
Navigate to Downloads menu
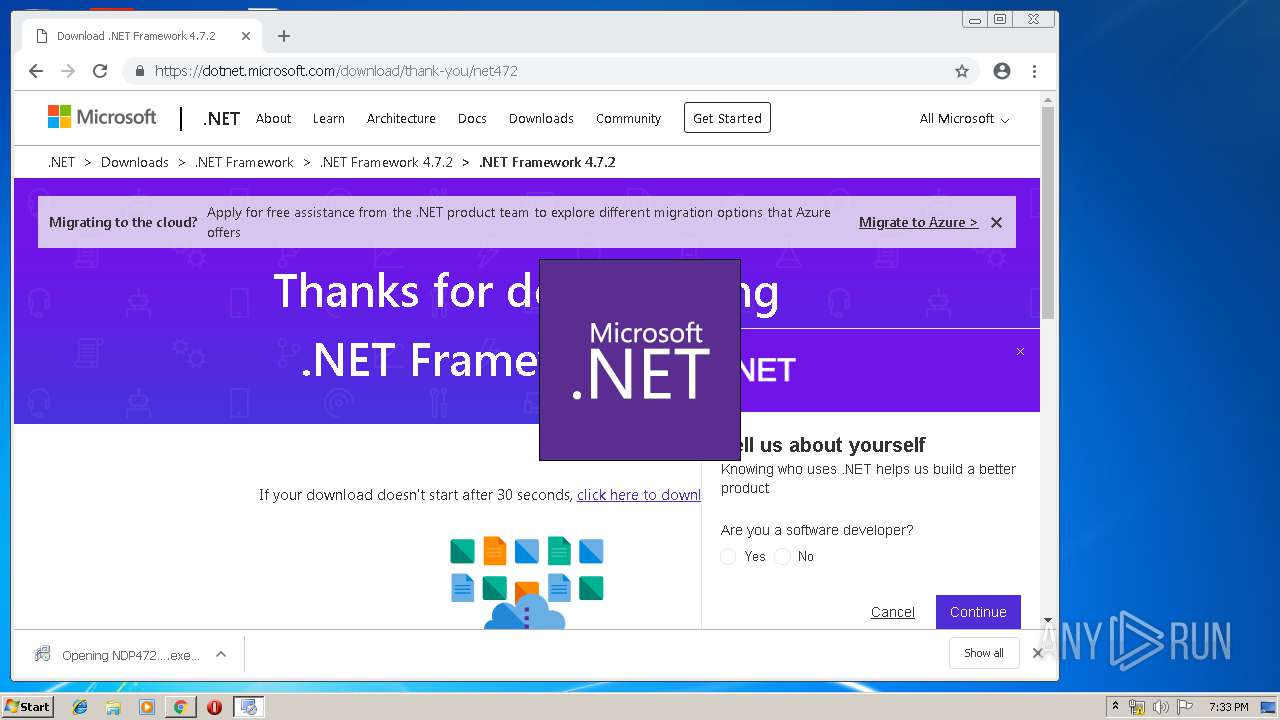coord(541,118)
